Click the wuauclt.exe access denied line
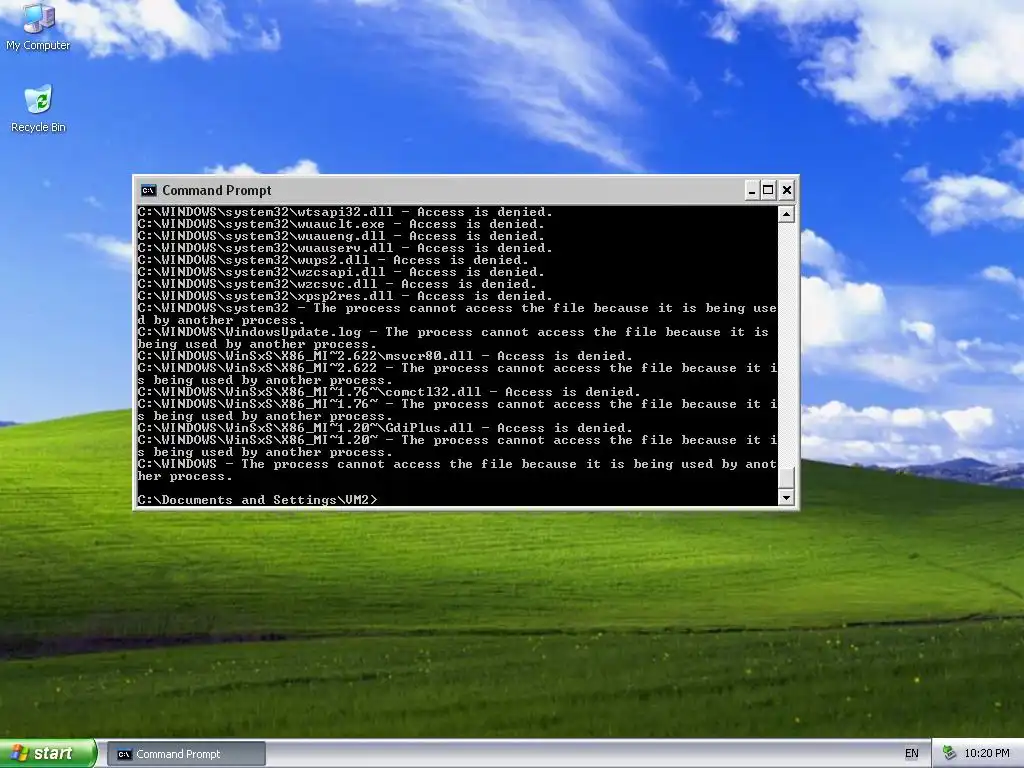1024x768 pixels. pos(342,224)
